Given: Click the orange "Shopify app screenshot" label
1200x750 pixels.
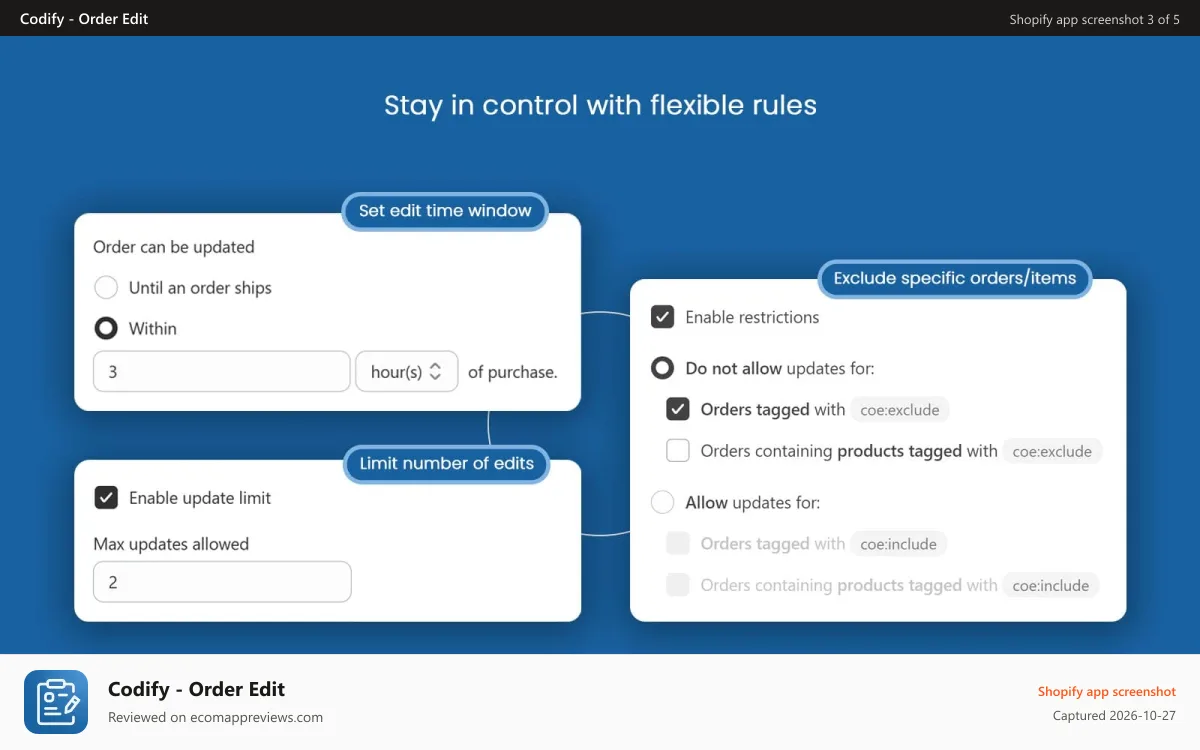Looking at the screenshot, I should pyautogui.click(x=1107, y=691).
